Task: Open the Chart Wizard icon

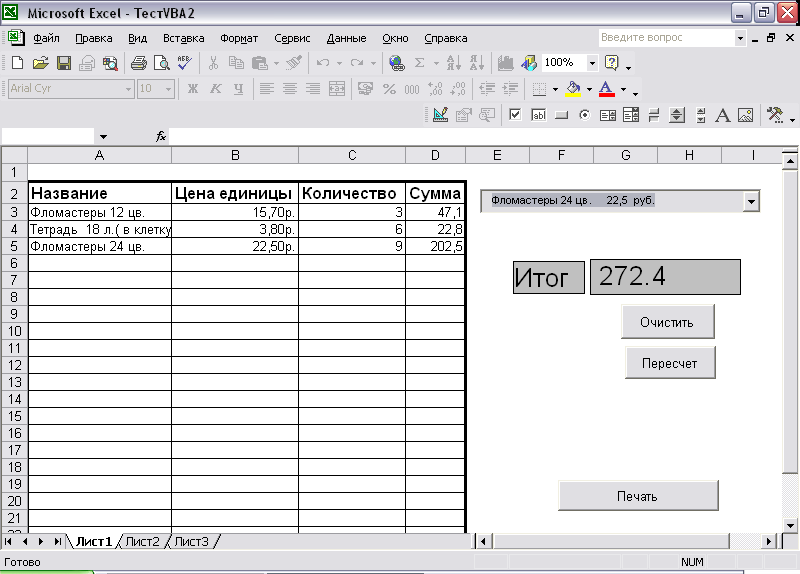Action: coord(506,63)
